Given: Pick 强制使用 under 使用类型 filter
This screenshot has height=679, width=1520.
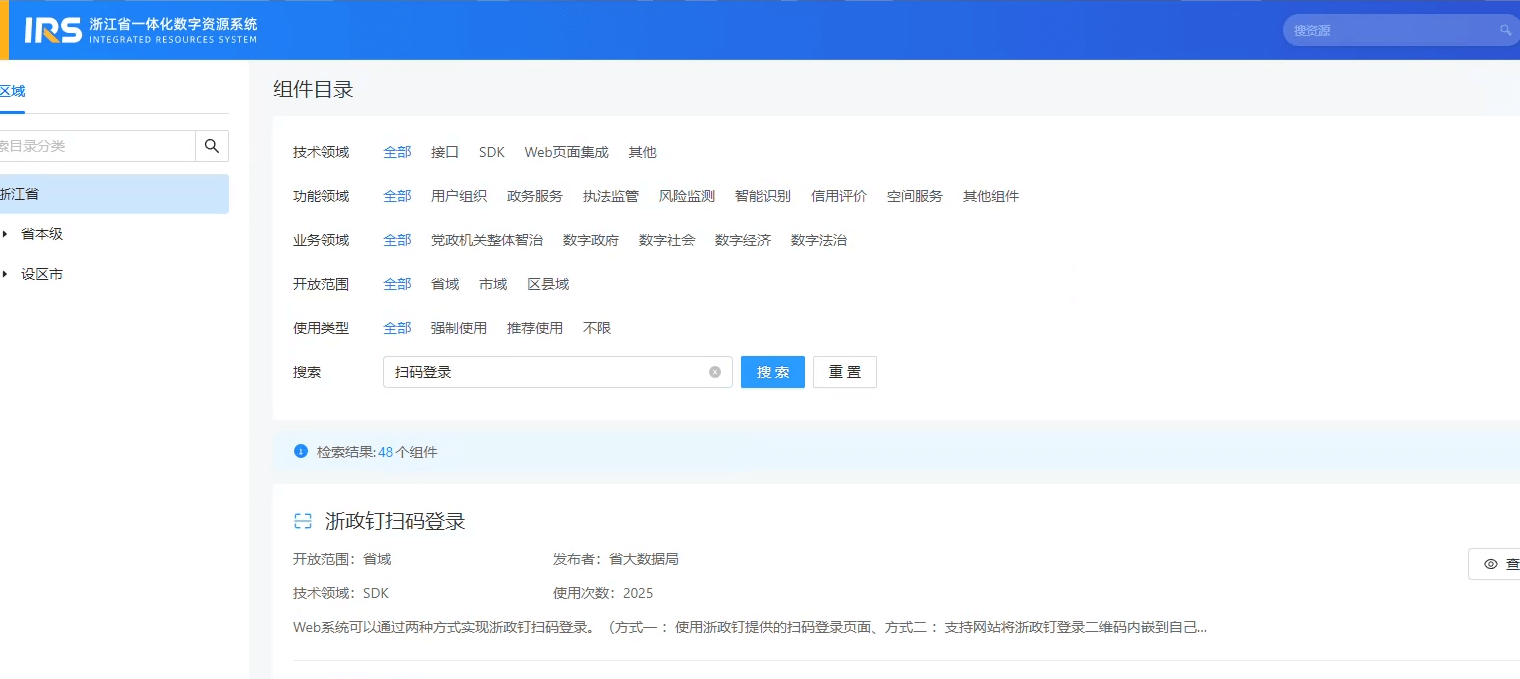Looking at the screenshot, I should pyautogui.click(x=458, y=328).
